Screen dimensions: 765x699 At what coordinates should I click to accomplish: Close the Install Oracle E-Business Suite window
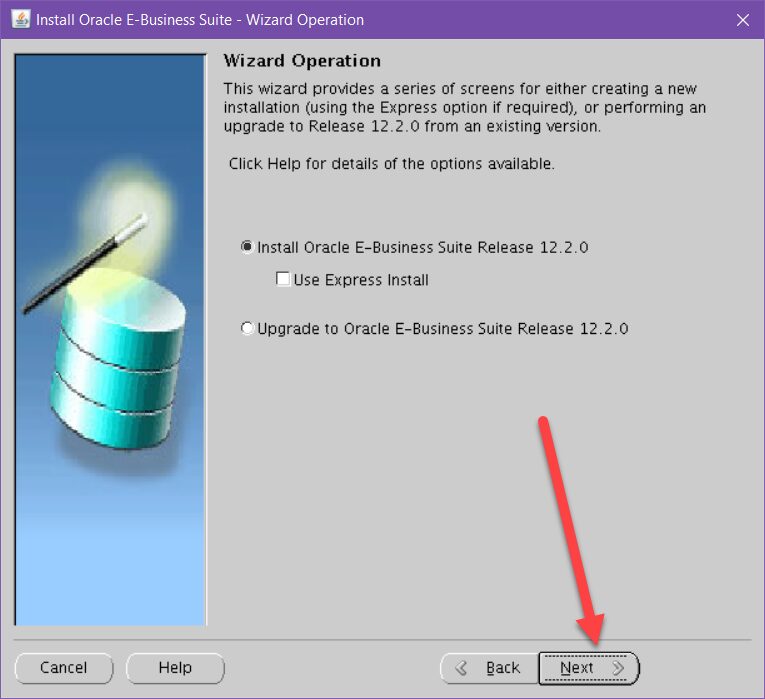(x=743, y=20)
